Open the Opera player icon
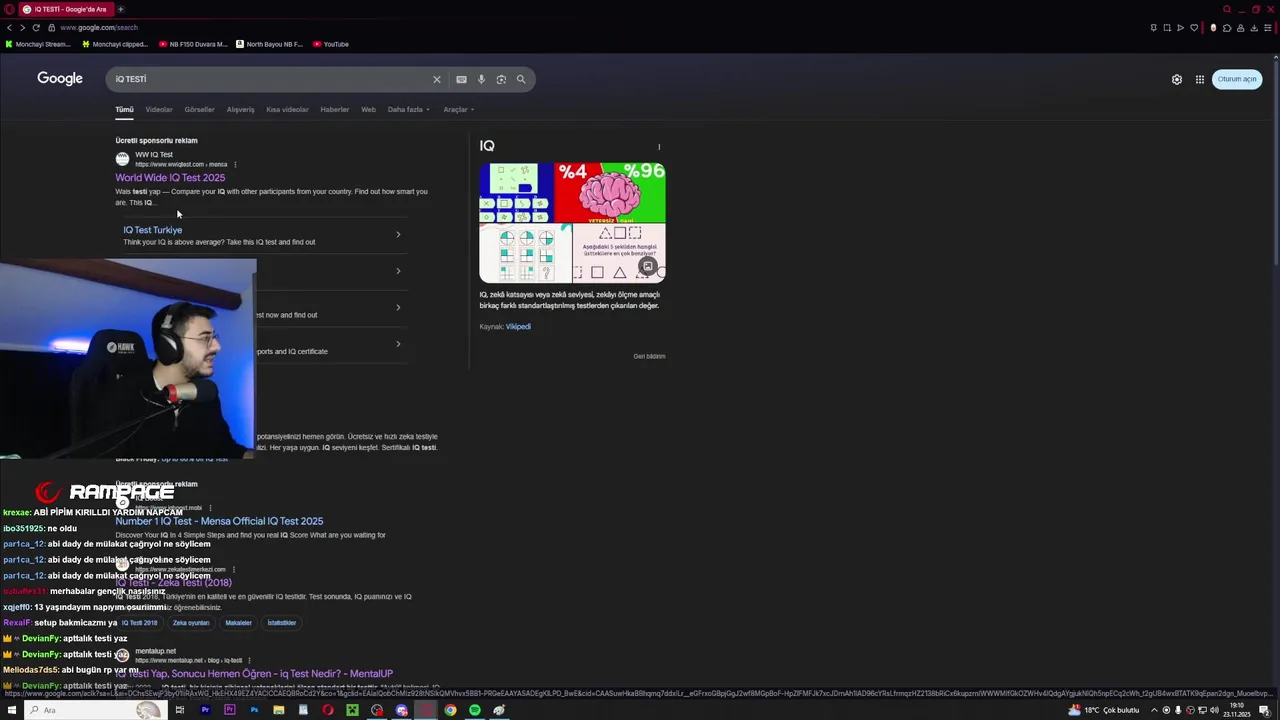1280x720 pixels. tap(1180, 27)
